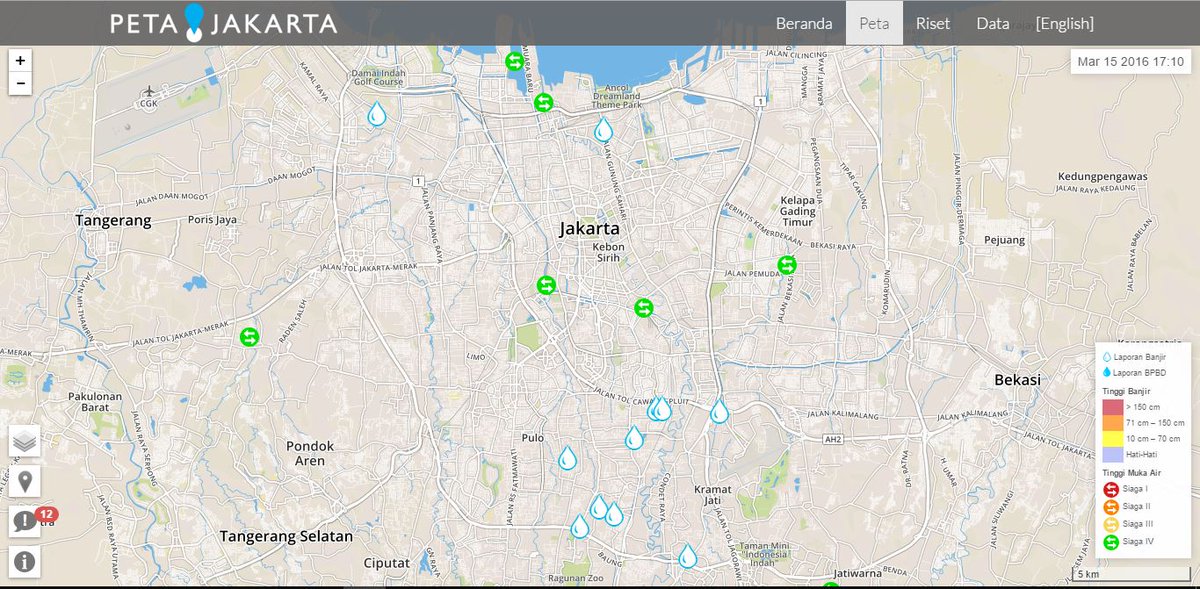Screen dimensions: 1200x589
Task: Zoom in the map with plus button
Action: click(20, 60)
